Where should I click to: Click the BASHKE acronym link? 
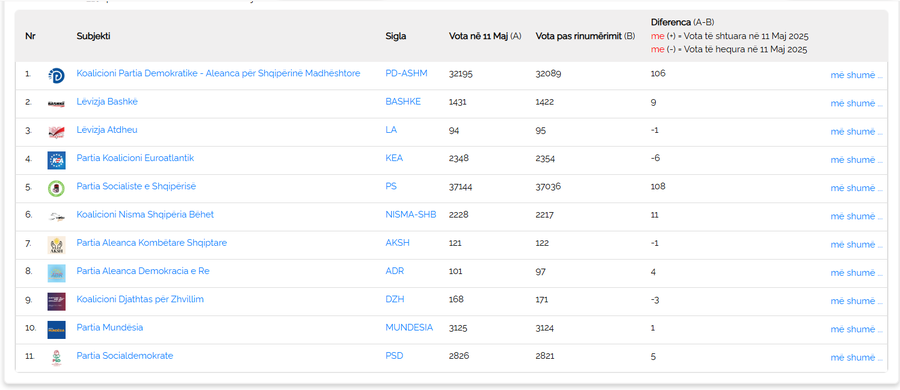click(403, 102)
